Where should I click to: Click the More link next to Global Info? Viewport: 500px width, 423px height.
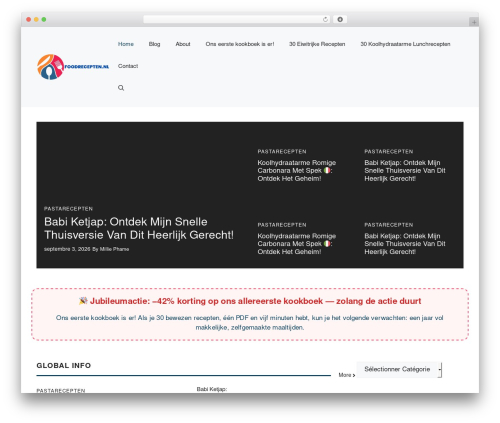coord(347,375)
